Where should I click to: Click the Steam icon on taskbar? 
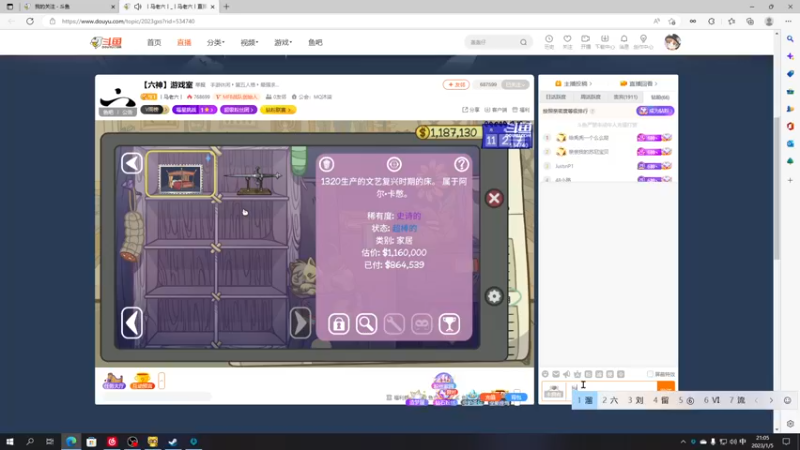(173, 441)
